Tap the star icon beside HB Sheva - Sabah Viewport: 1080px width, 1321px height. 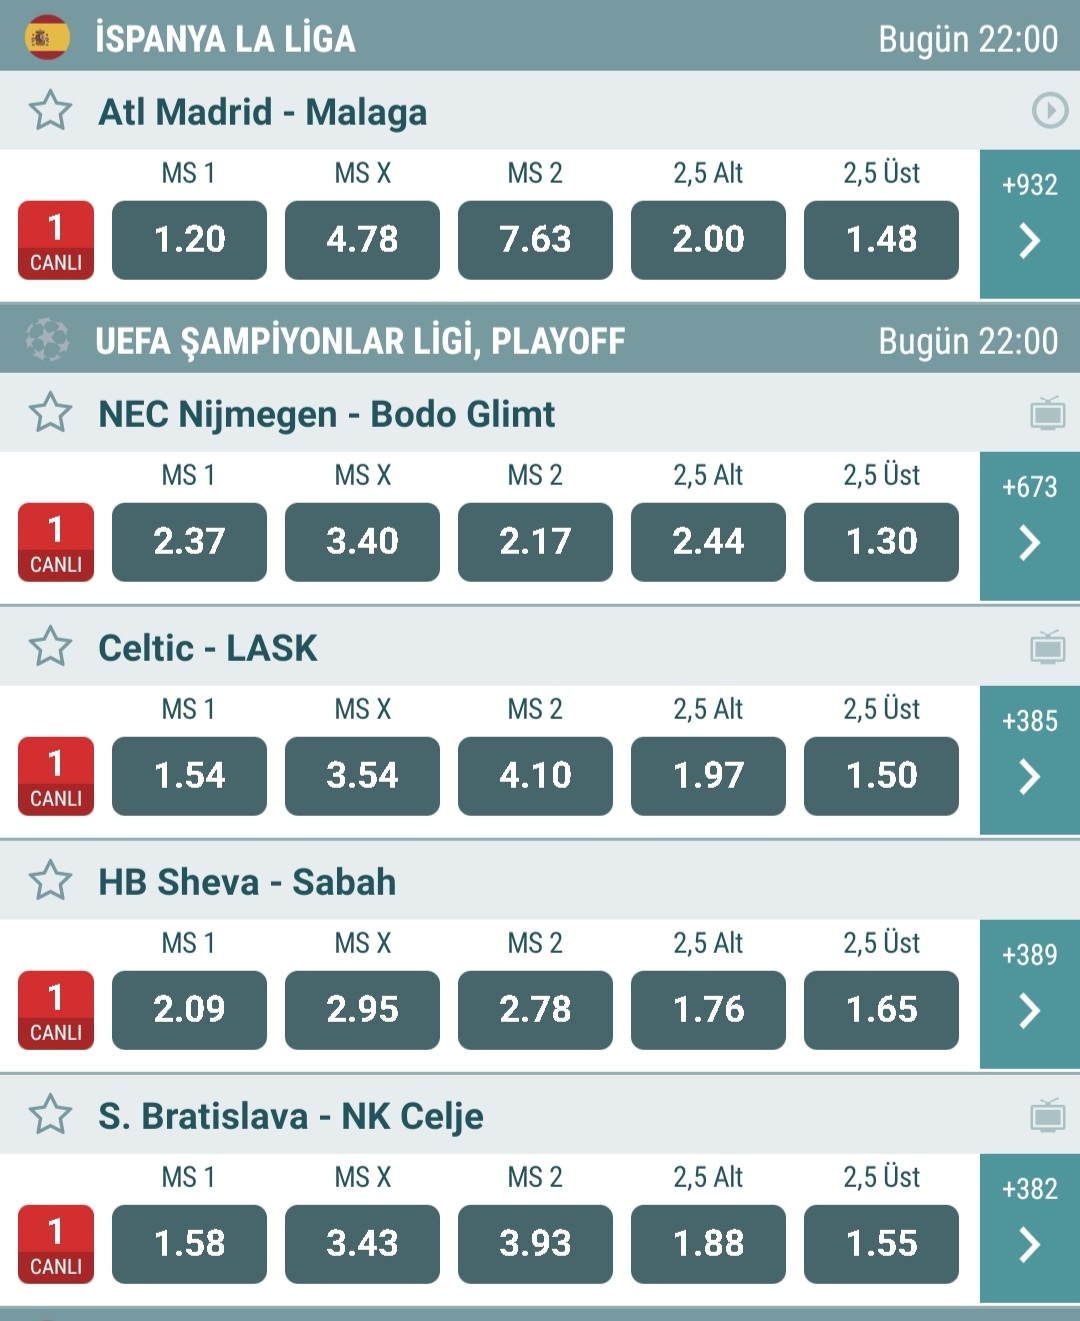click(x=50, y=881)
